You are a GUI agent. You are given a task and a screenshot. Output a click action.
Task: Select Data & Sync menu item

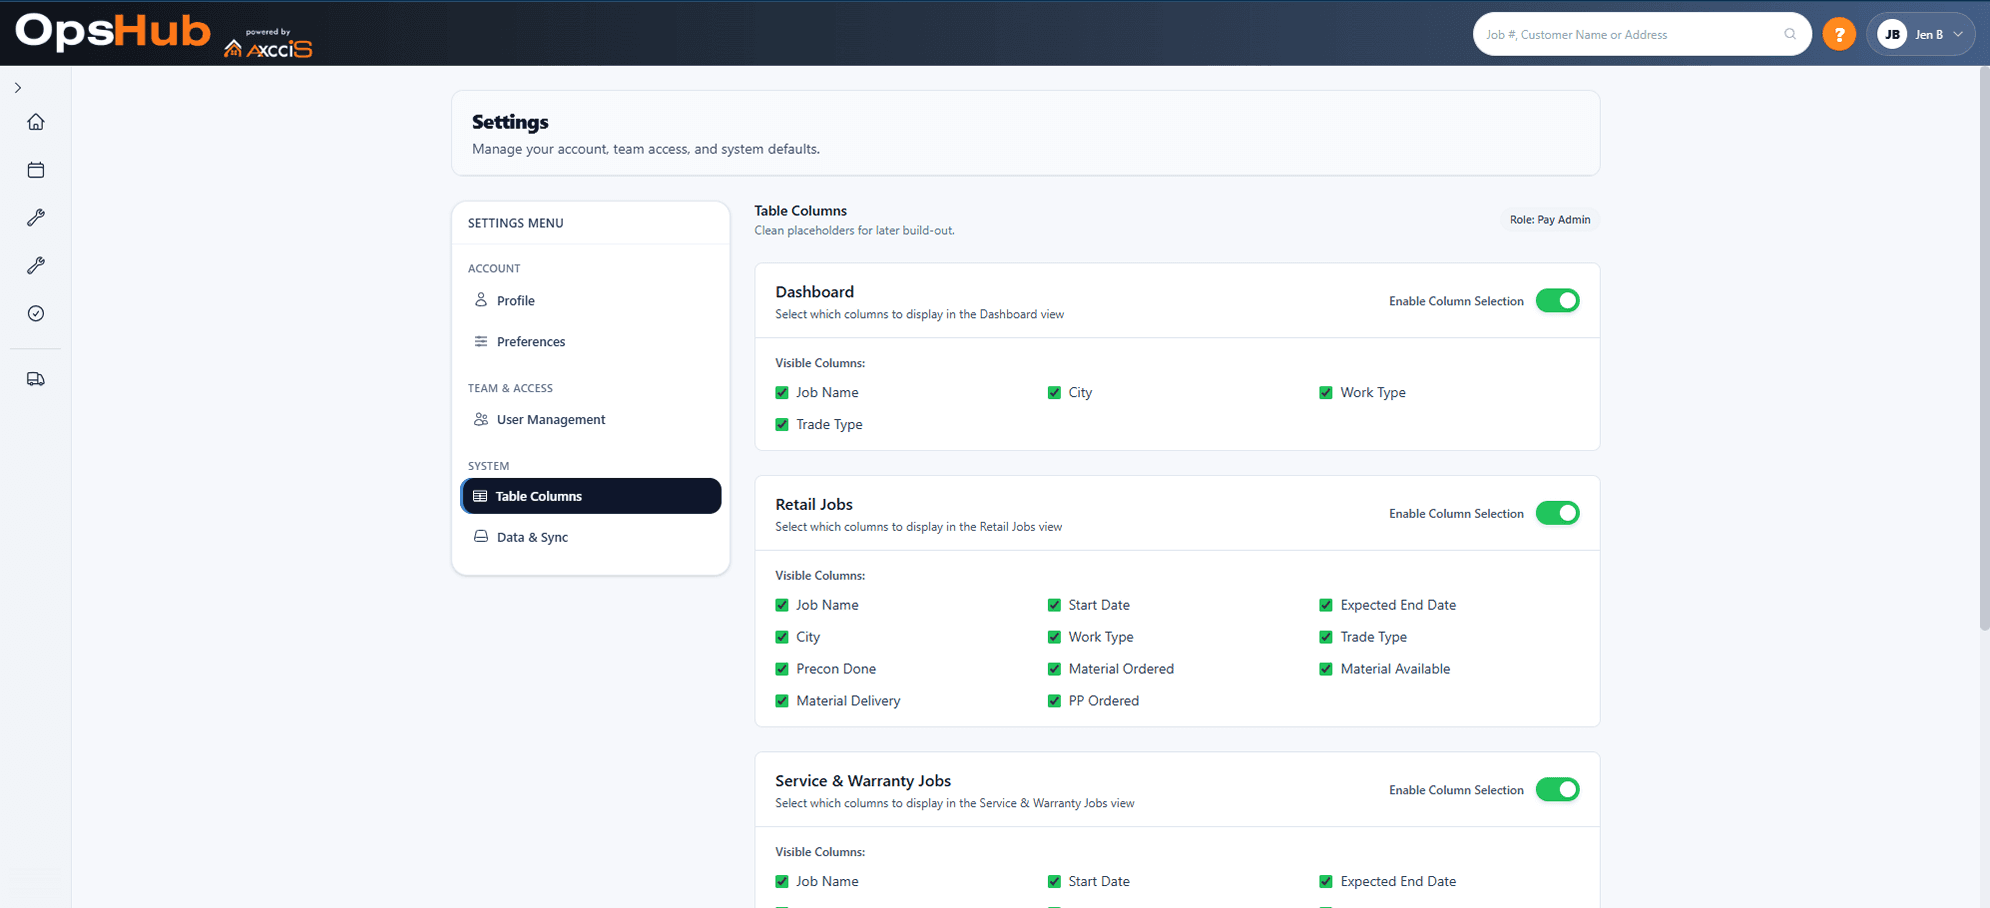tap(531, 537)
